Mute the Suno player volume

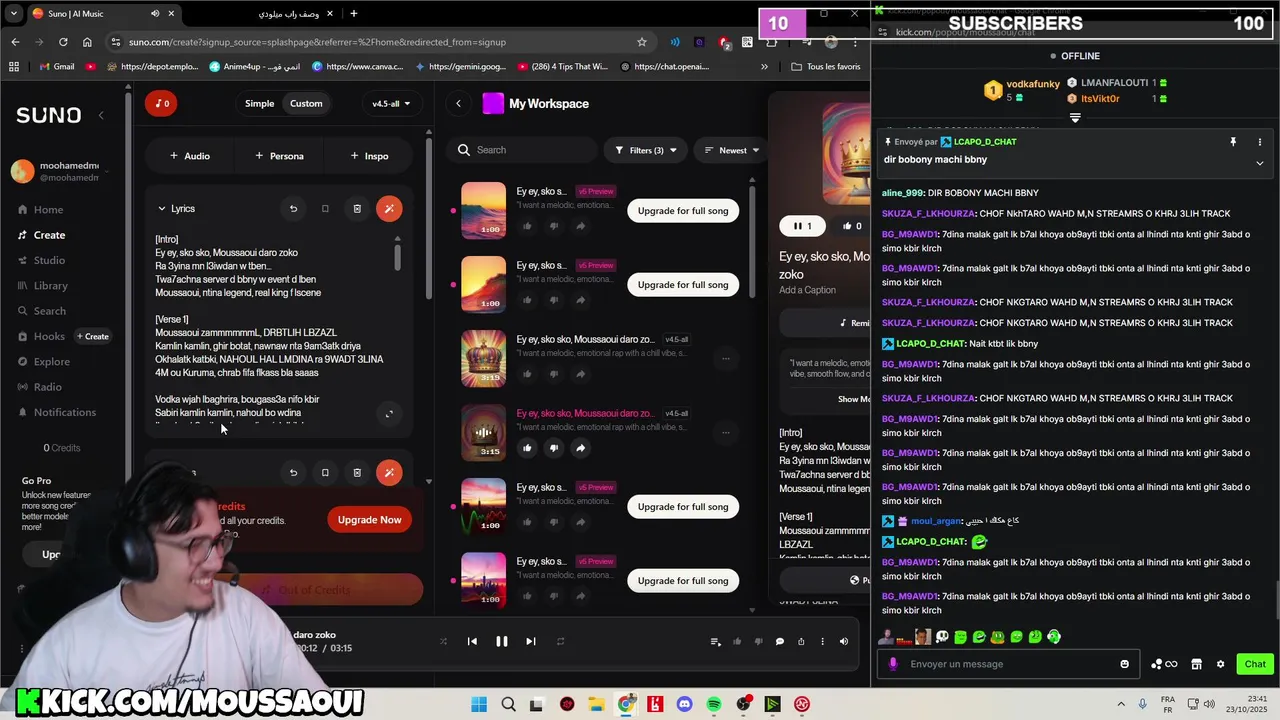point(844,642)
